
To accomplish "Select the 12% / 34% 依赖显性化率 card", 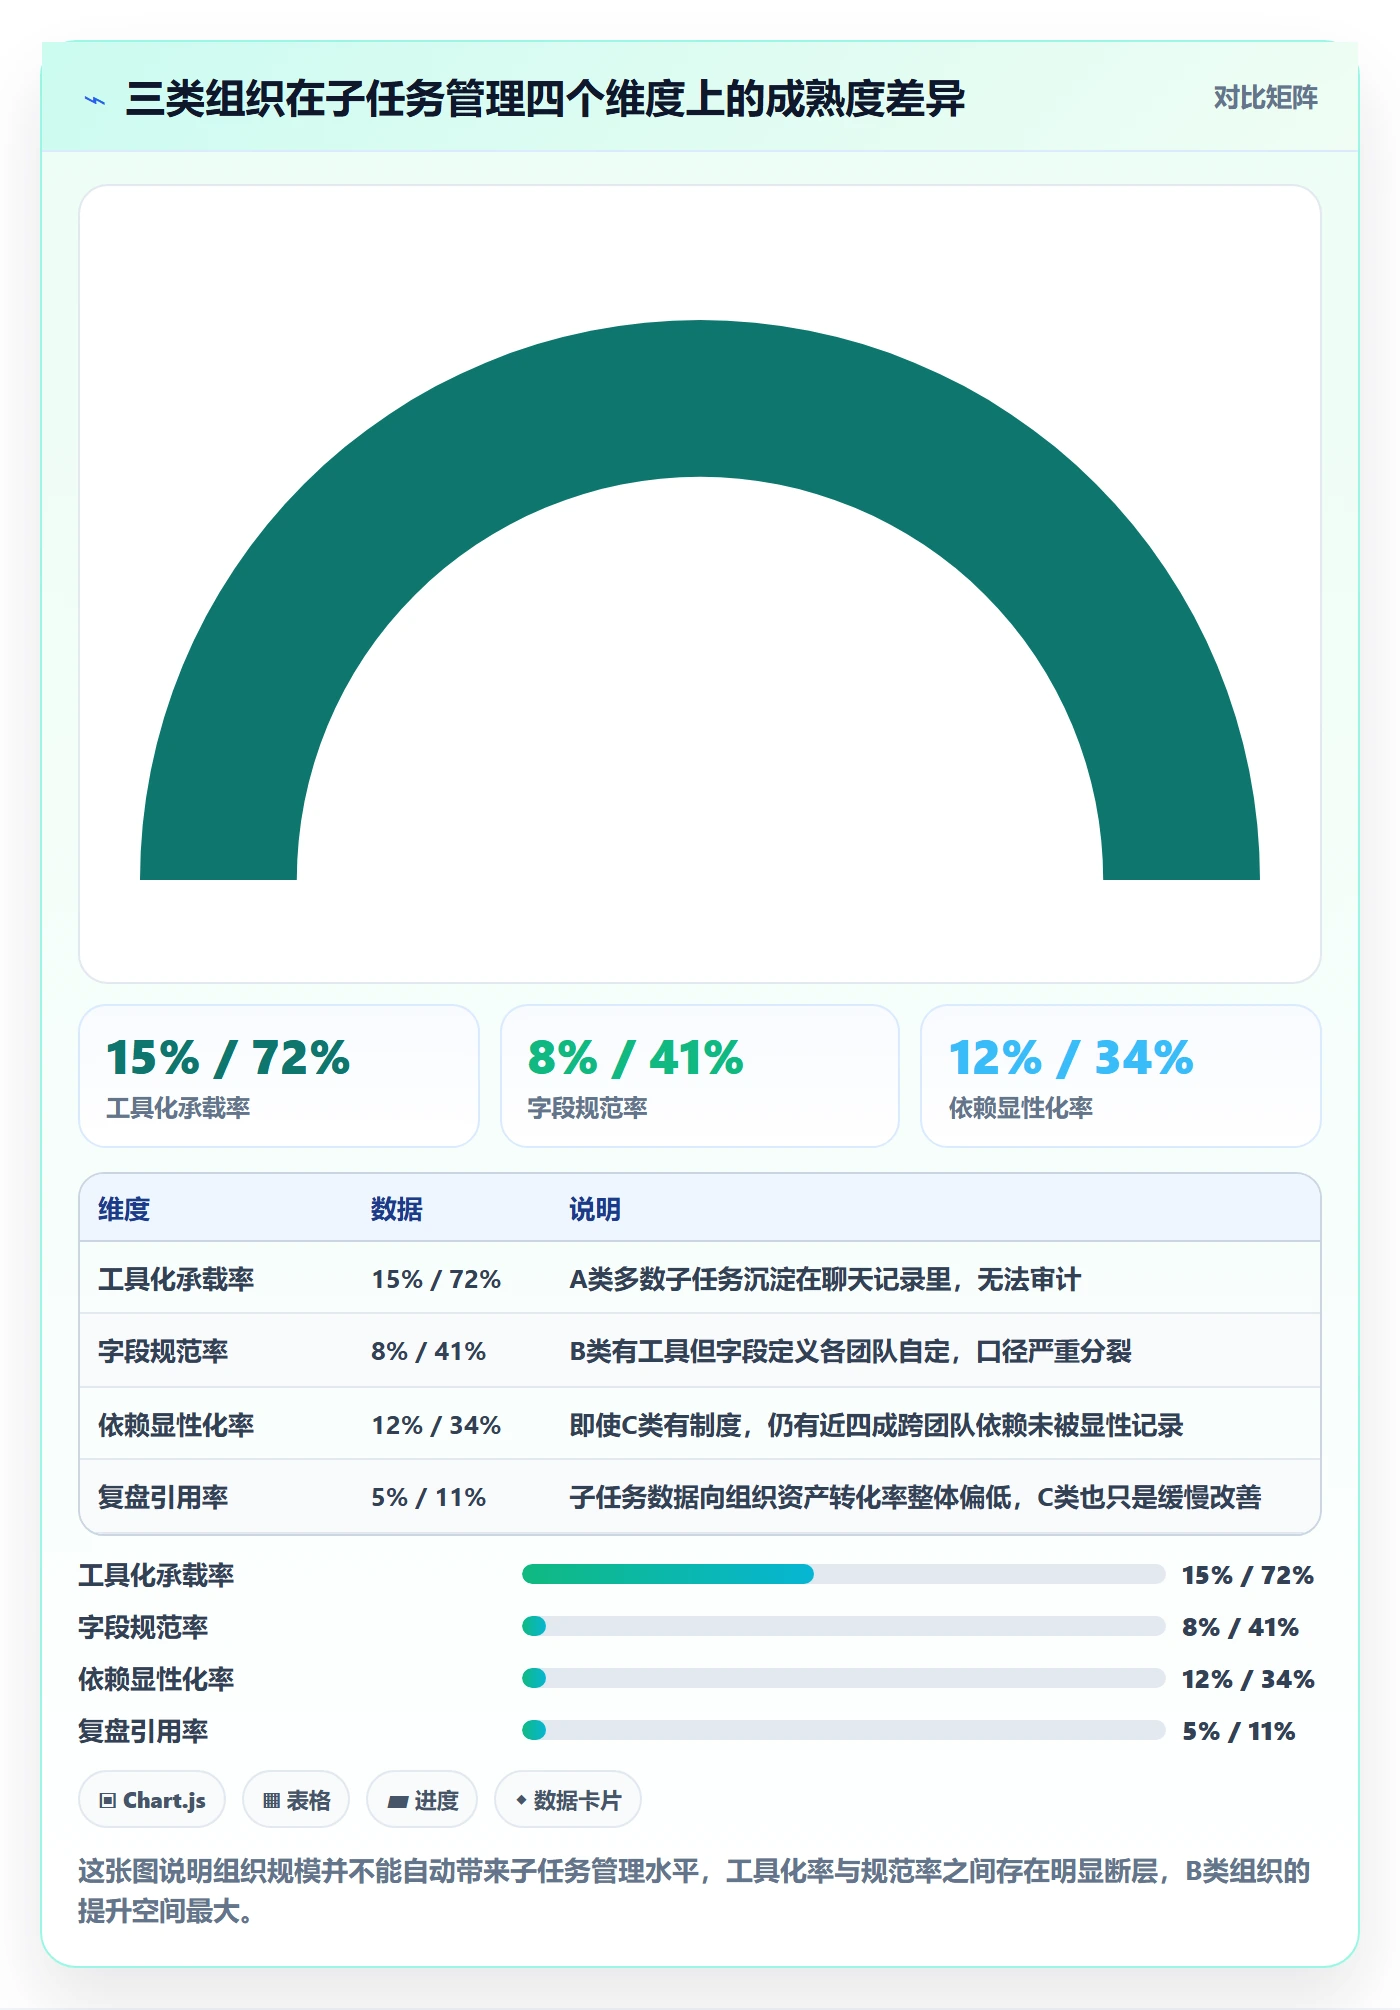I will click(1121, 1076).
